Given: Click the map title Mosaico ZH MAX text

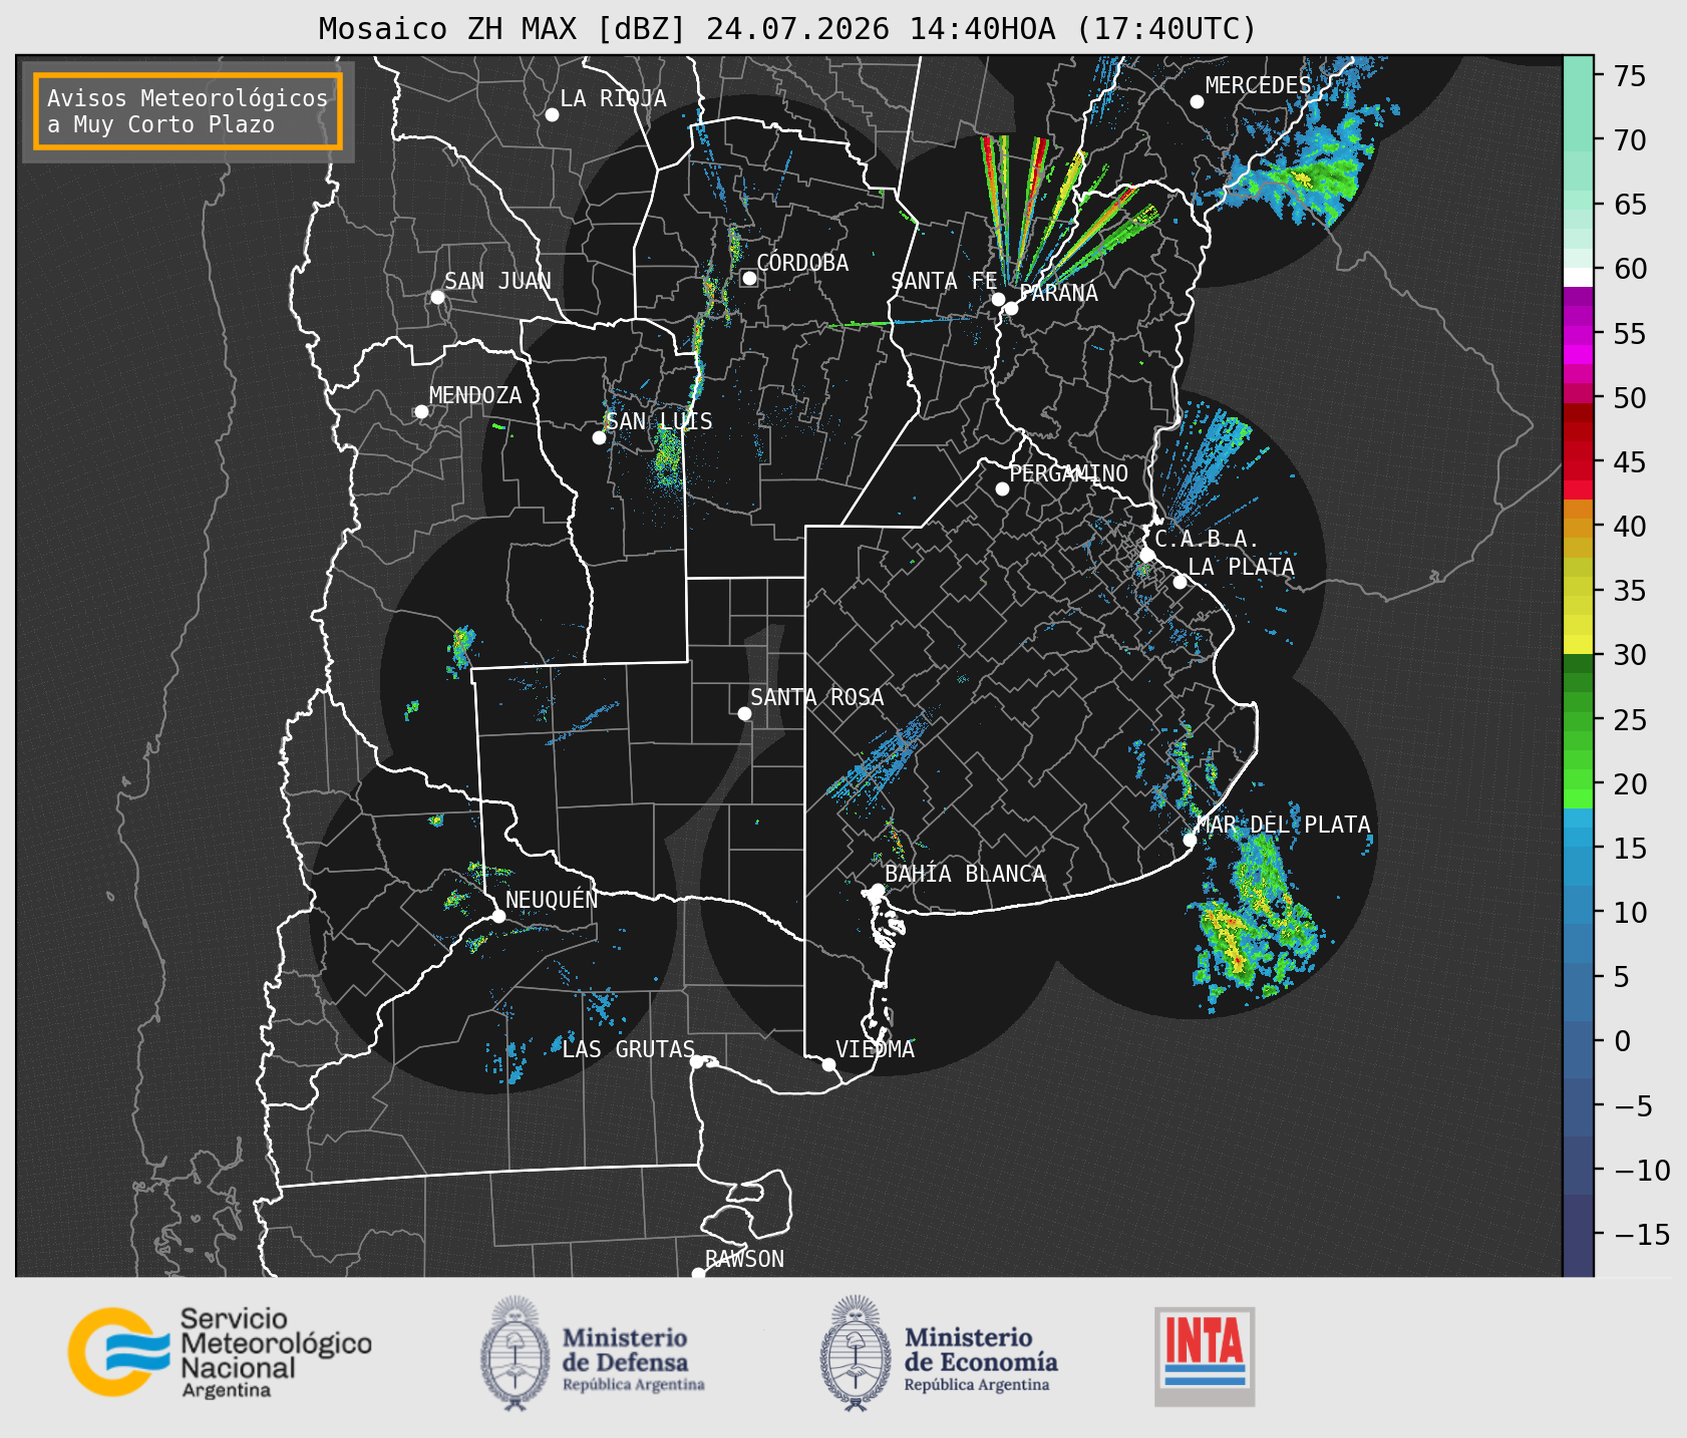Looking at the screenshot, I should tap(452, 29).
